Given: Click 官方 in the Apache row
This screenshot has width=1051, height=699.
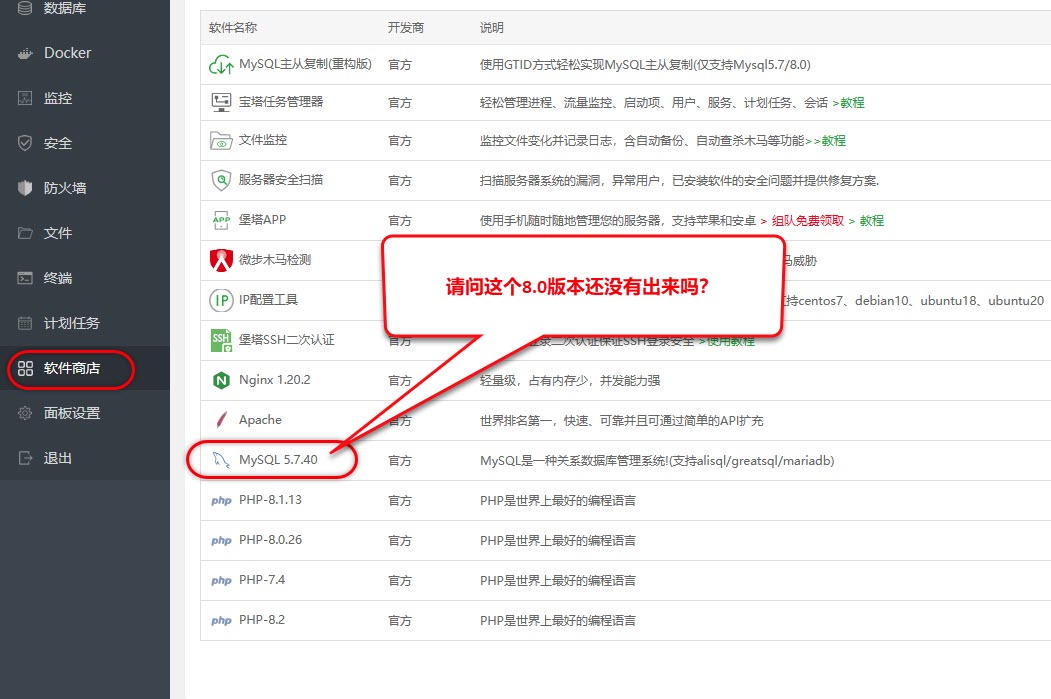Looking at the screenshot, I should pos(399,421).
